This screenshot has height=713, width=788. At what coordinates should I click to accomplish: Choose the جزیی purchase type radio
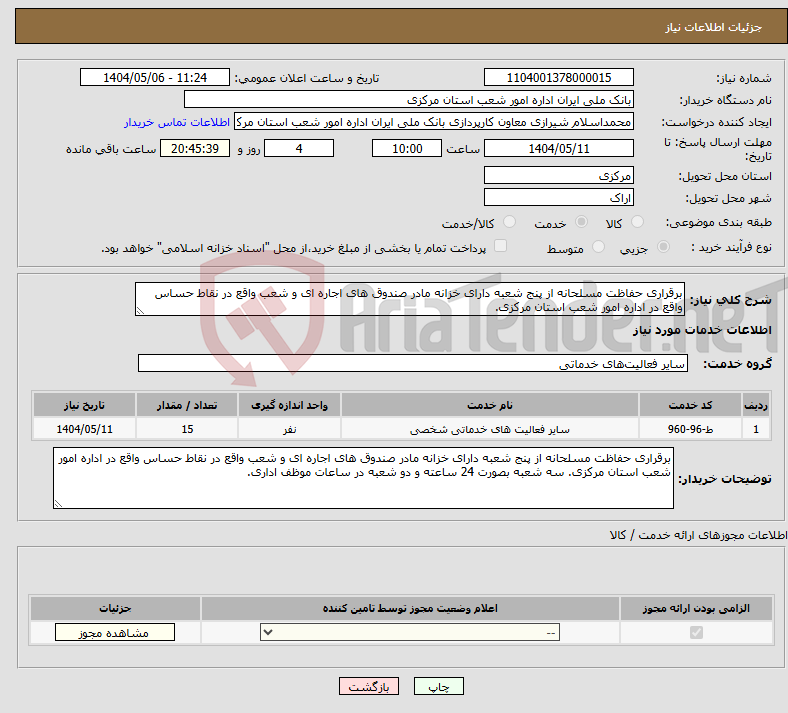click(x=663, y=247)
